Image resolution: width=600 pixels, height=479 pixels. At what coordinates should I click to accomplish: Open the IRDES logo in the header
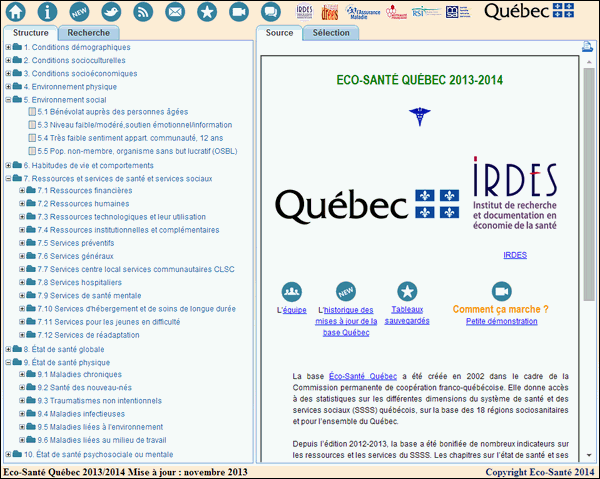click(x=305, y=12)
